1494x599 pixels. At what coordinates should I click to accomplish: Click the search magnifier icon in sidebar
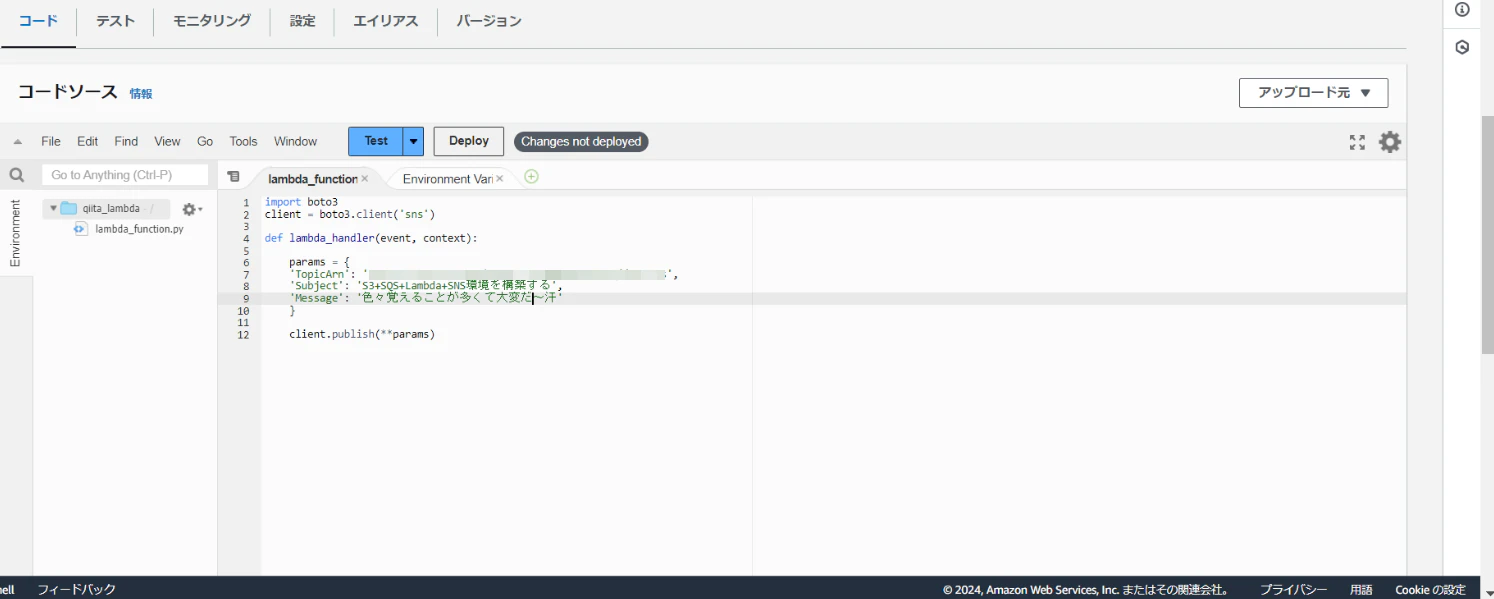click(17, 175)
